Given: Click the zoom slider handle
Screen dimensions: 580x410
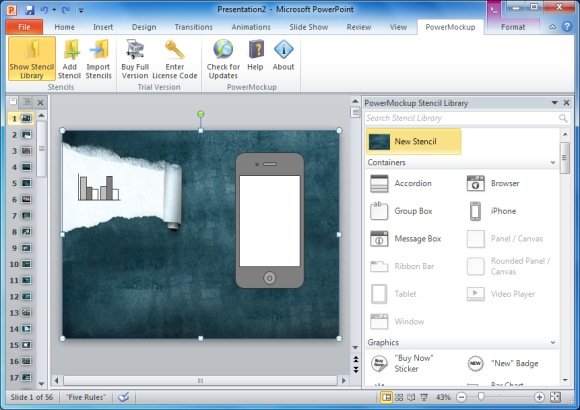Looking at the screenshot, I should (x=481, y=397).
